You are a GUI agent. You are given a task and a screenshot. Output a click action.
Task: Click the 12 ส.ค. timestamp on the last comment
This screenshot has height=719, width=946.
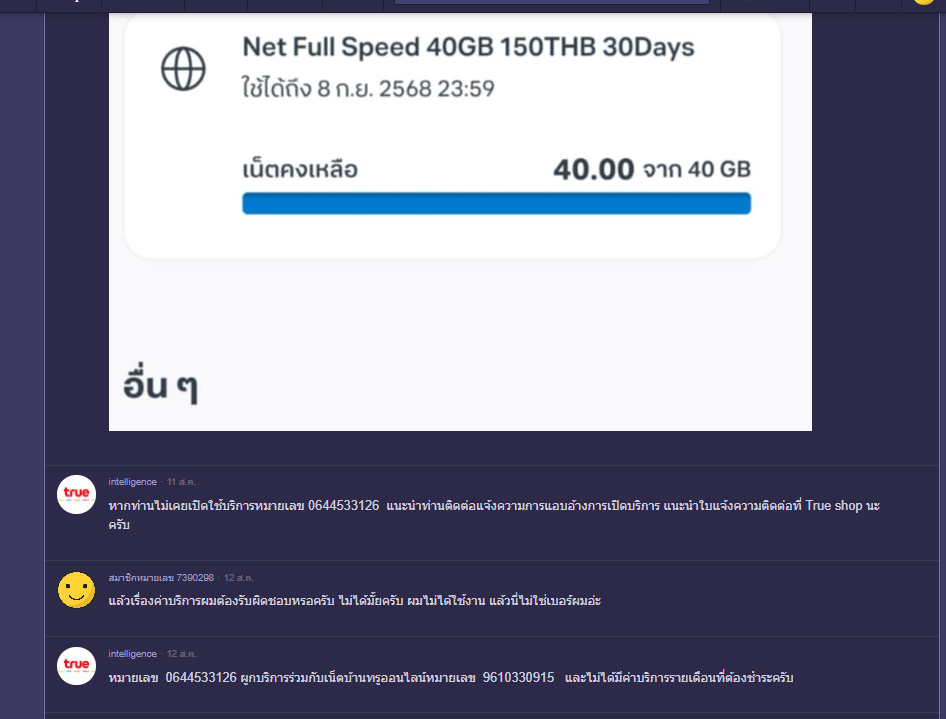pyautogui.click(x=182, y=654)
